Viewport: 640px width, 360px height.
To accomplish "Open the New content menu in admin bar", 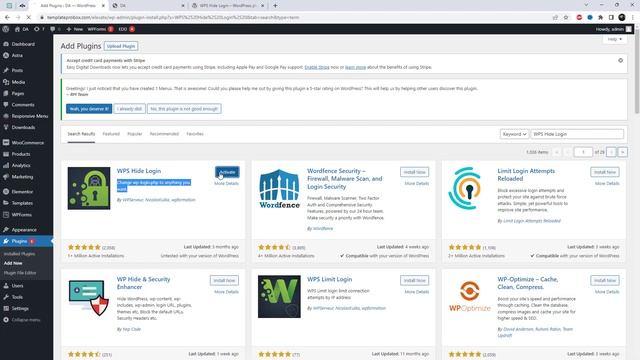I will point(75,29).
